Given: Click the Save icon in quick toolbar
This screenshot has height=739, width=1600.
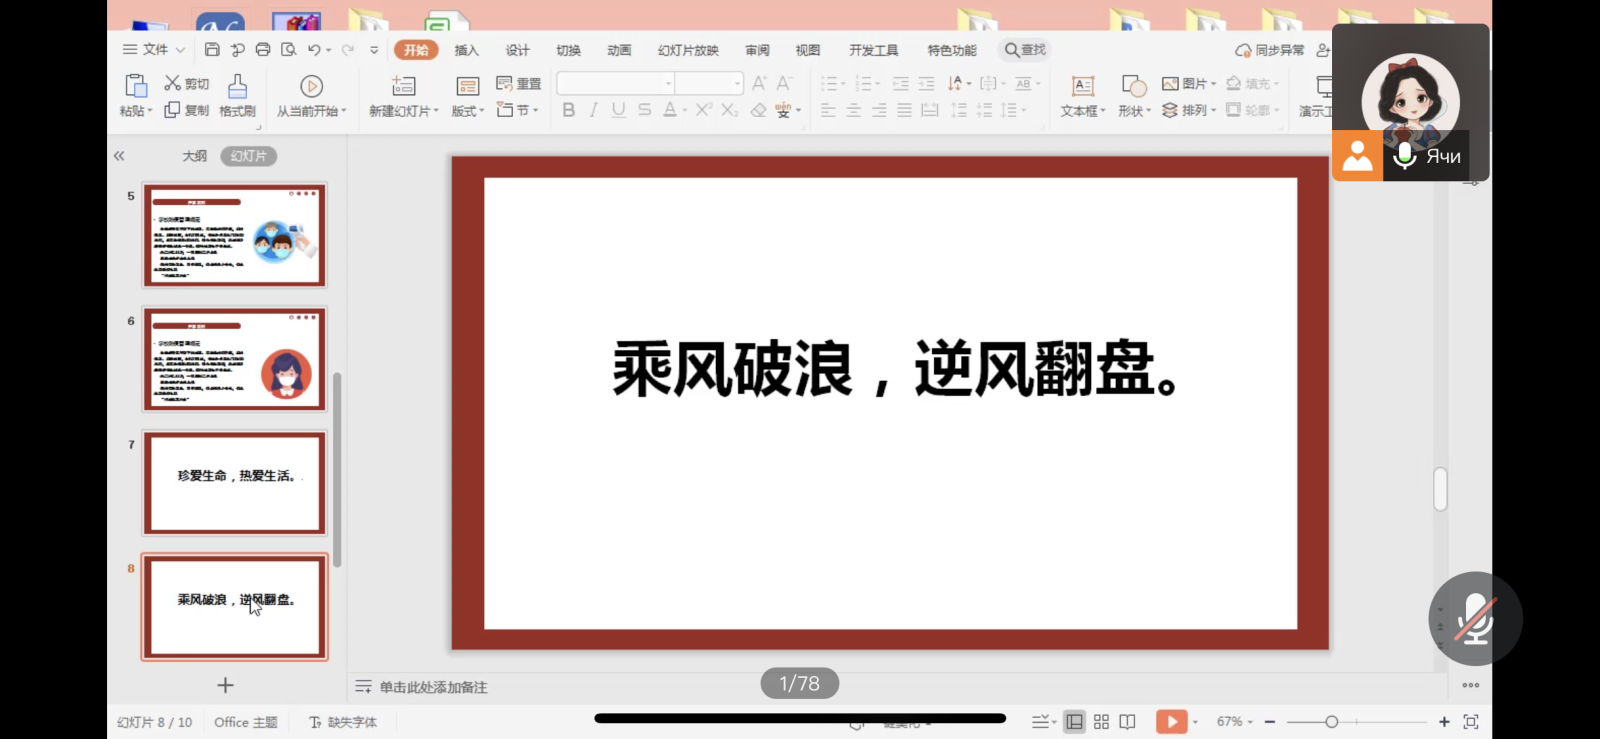Looking at the screenshot, I should point(212,50).
